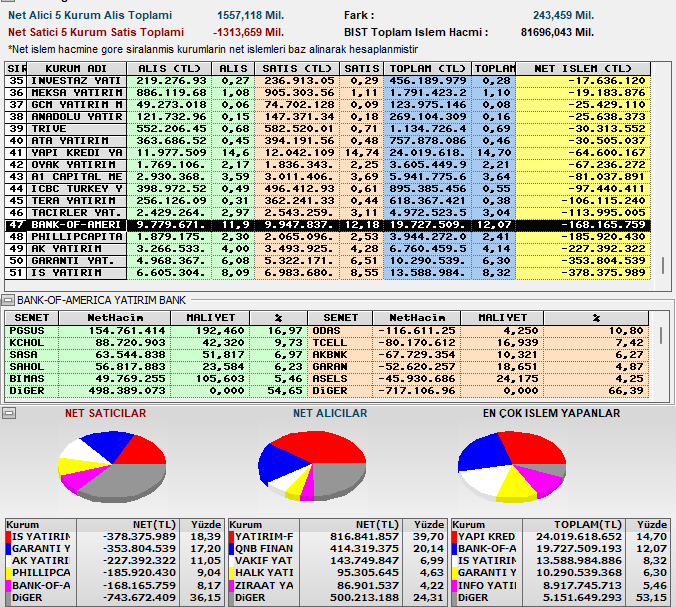
Task: Click YATIRIM-F row in net buyers legend
Action: 337,537
